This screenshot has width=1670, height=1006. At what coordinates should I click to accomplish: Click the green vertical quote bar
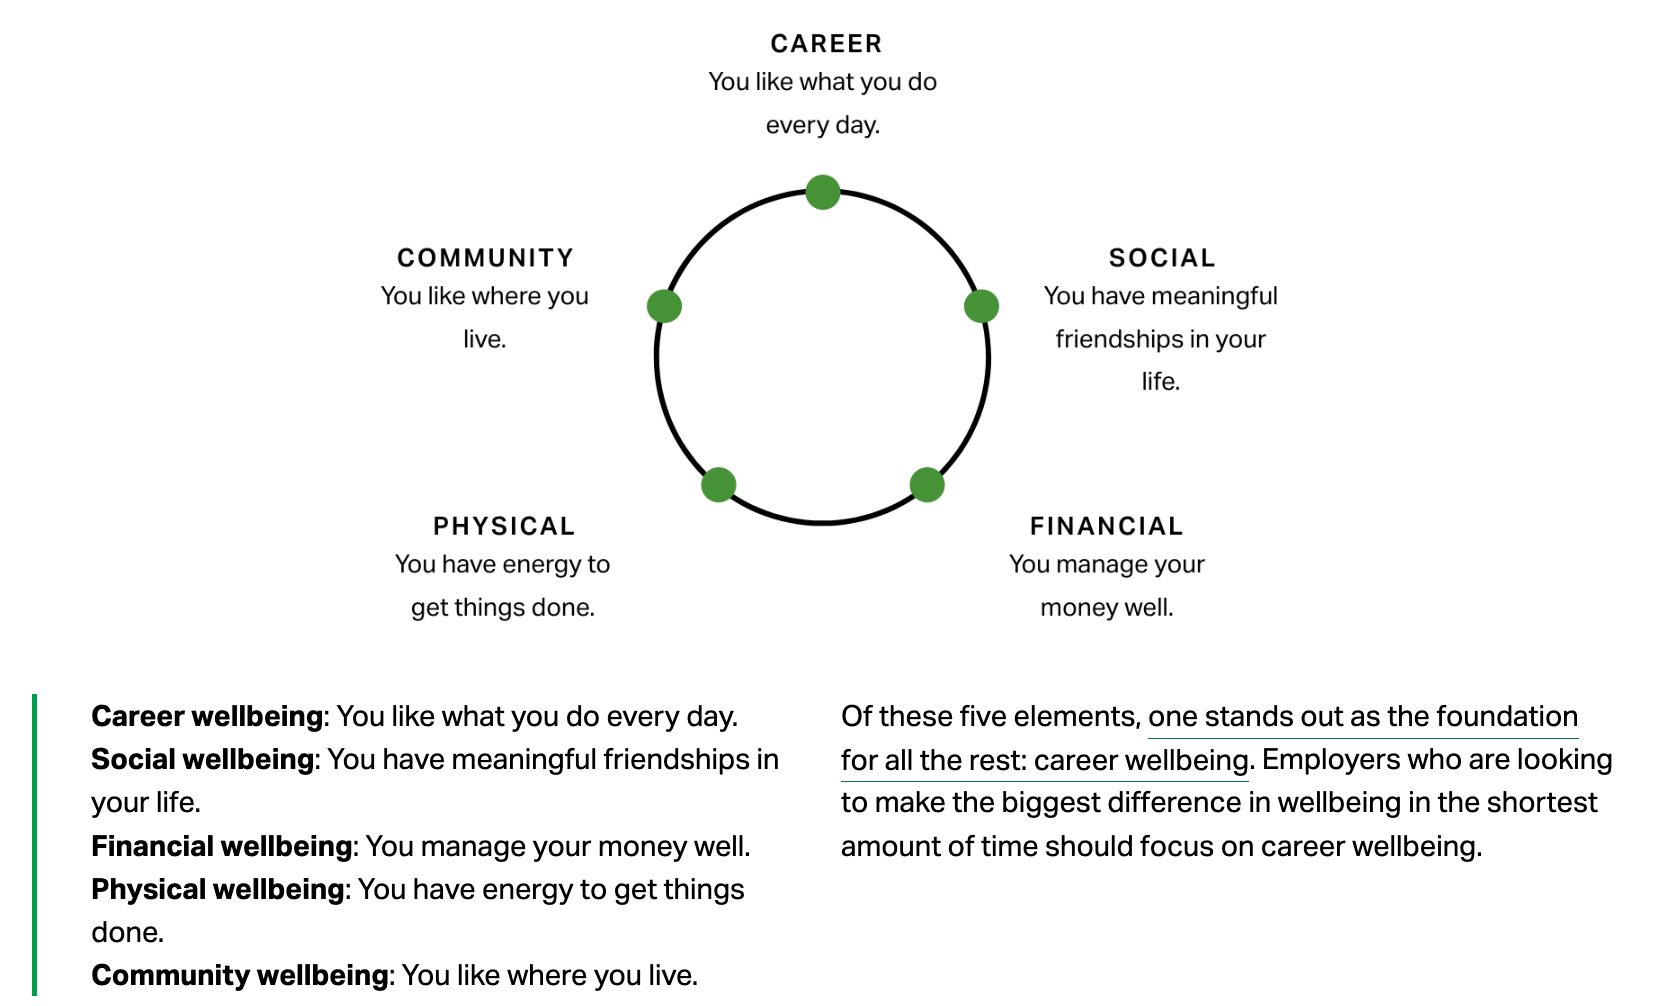35,845
